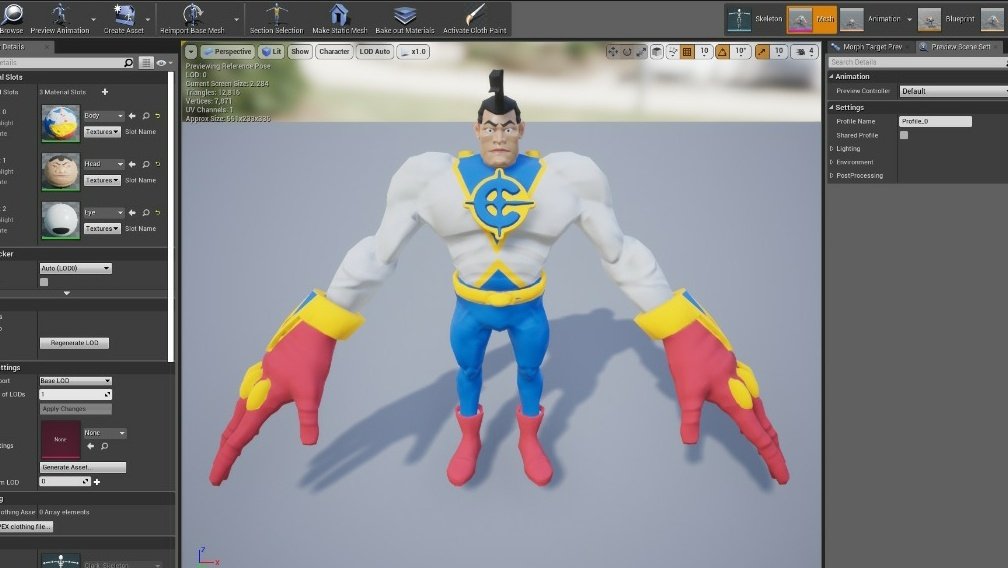The height and width of the screenshot is (568, 1008).
Task: Click the APEX clothing file button
Action: (x=26, y=526)
